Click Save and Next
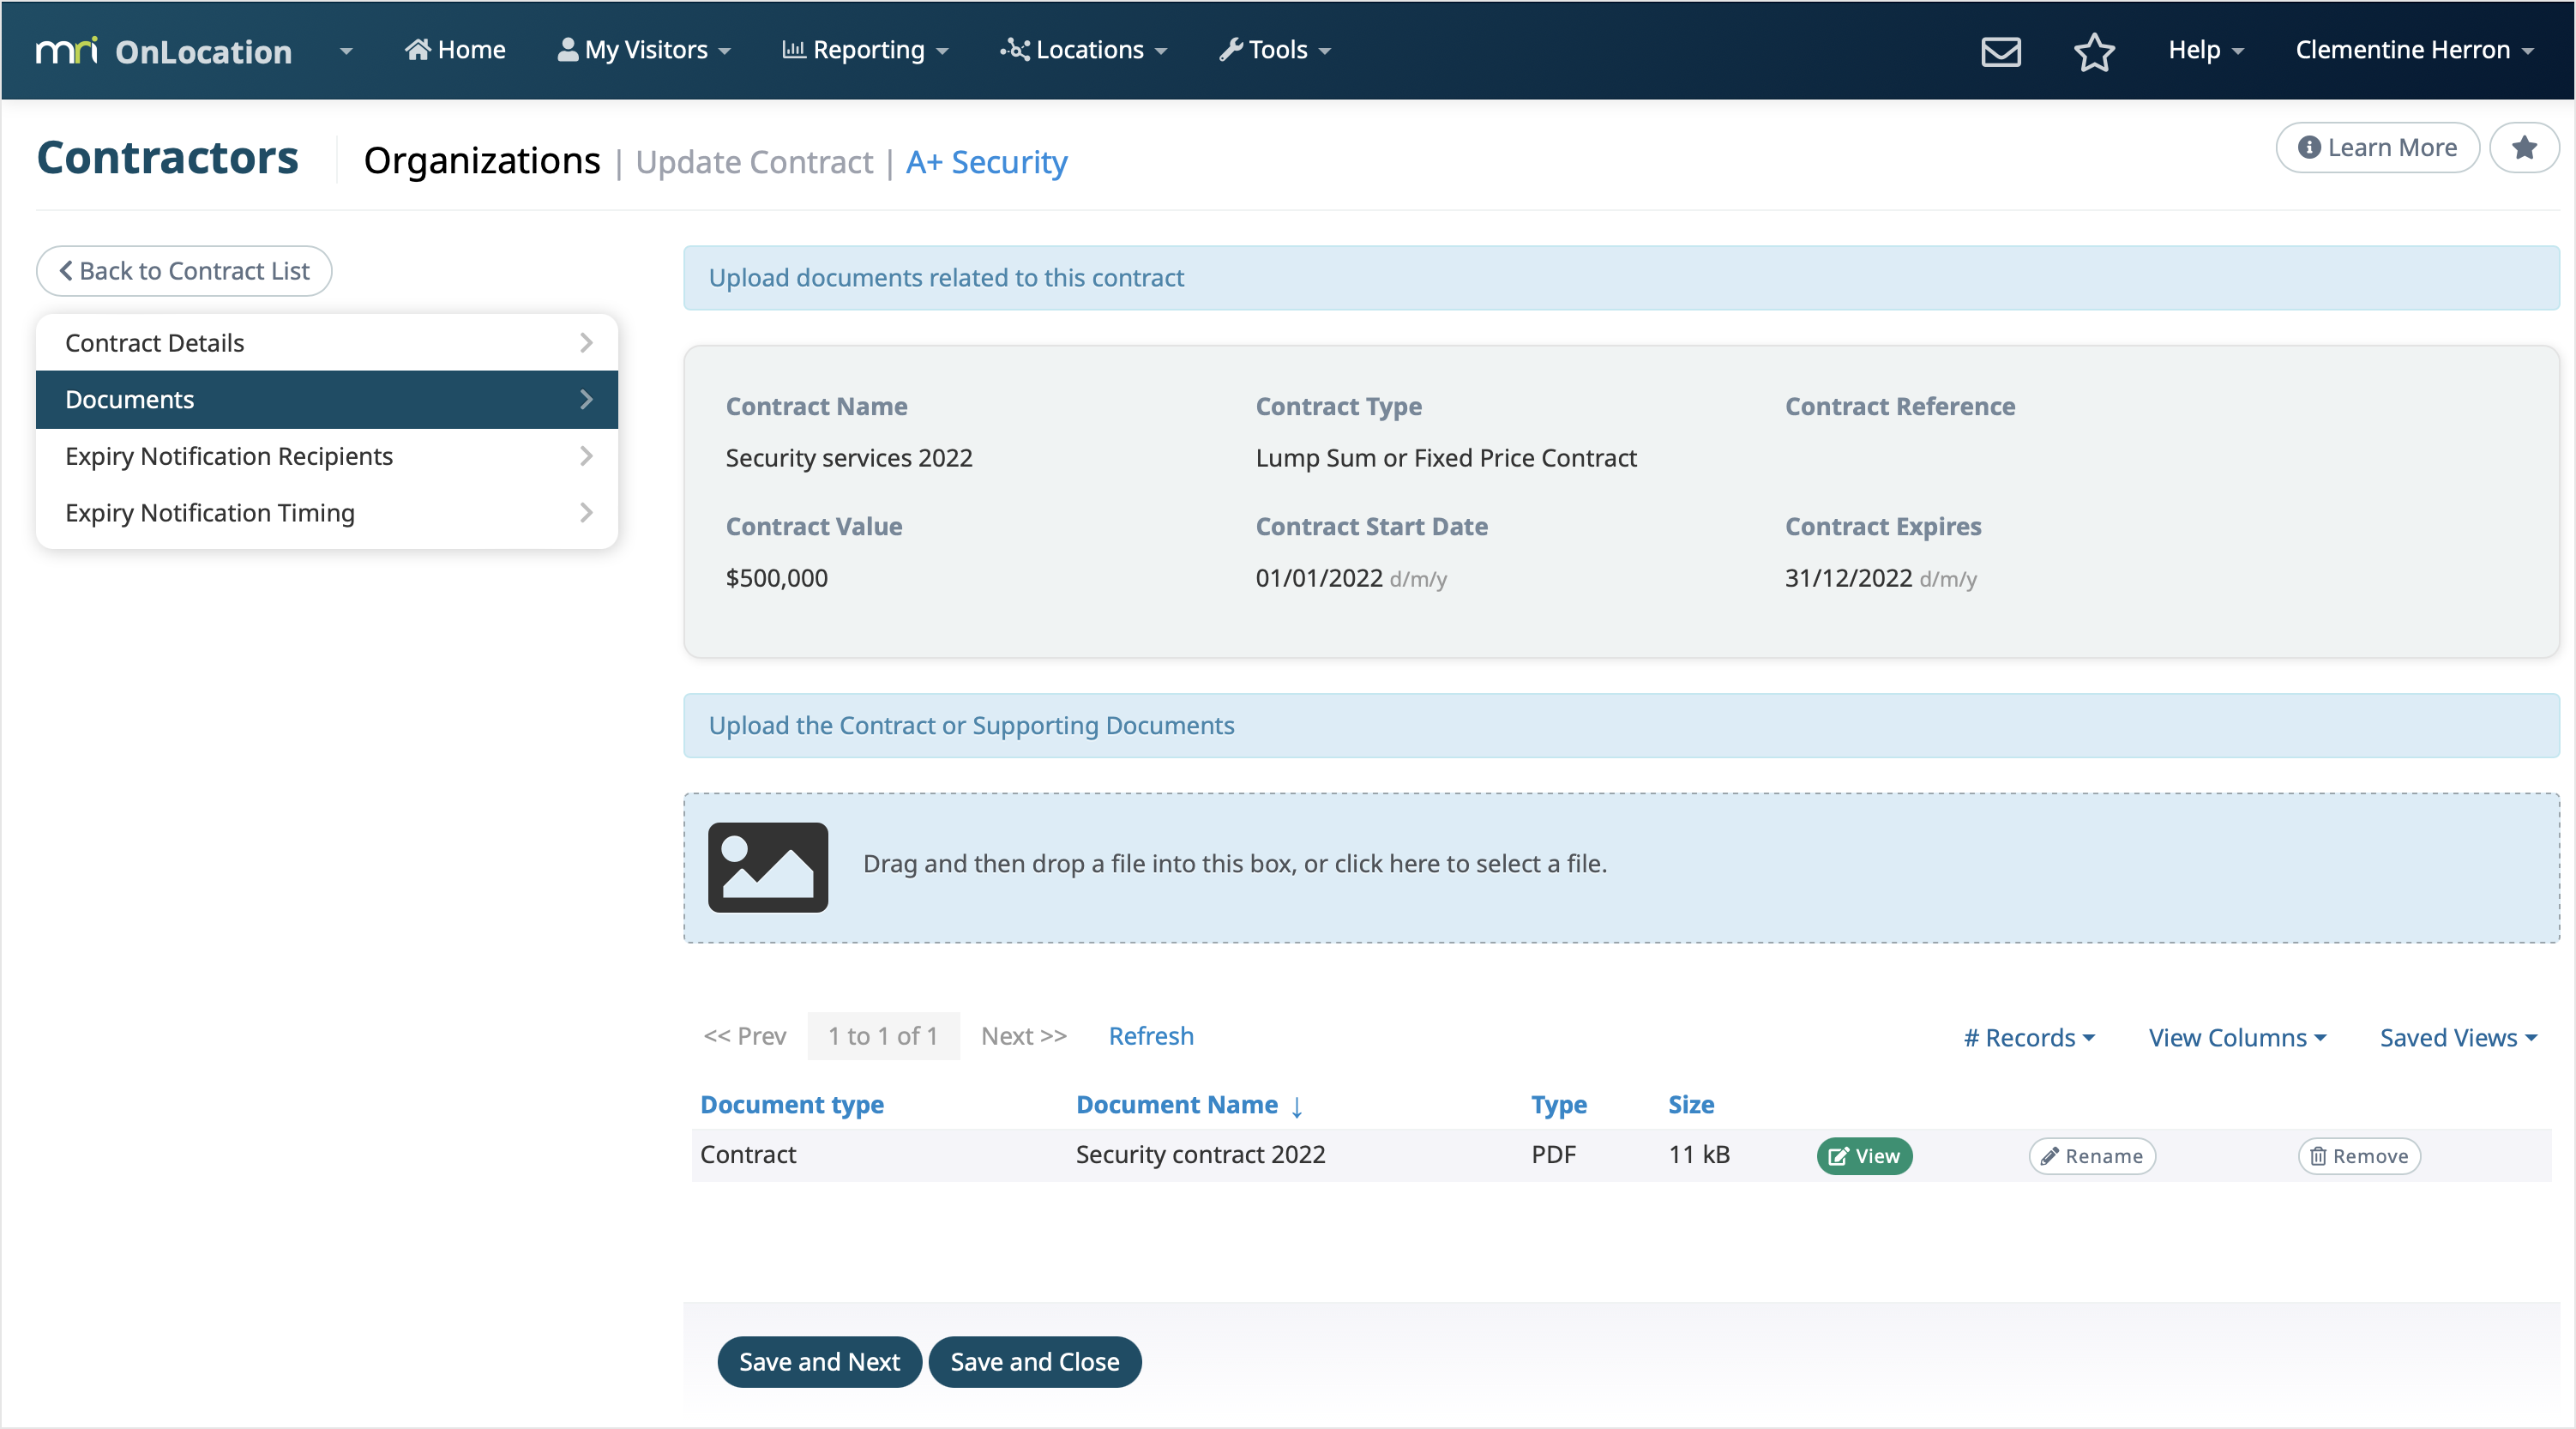 (x=819, y=1362)
